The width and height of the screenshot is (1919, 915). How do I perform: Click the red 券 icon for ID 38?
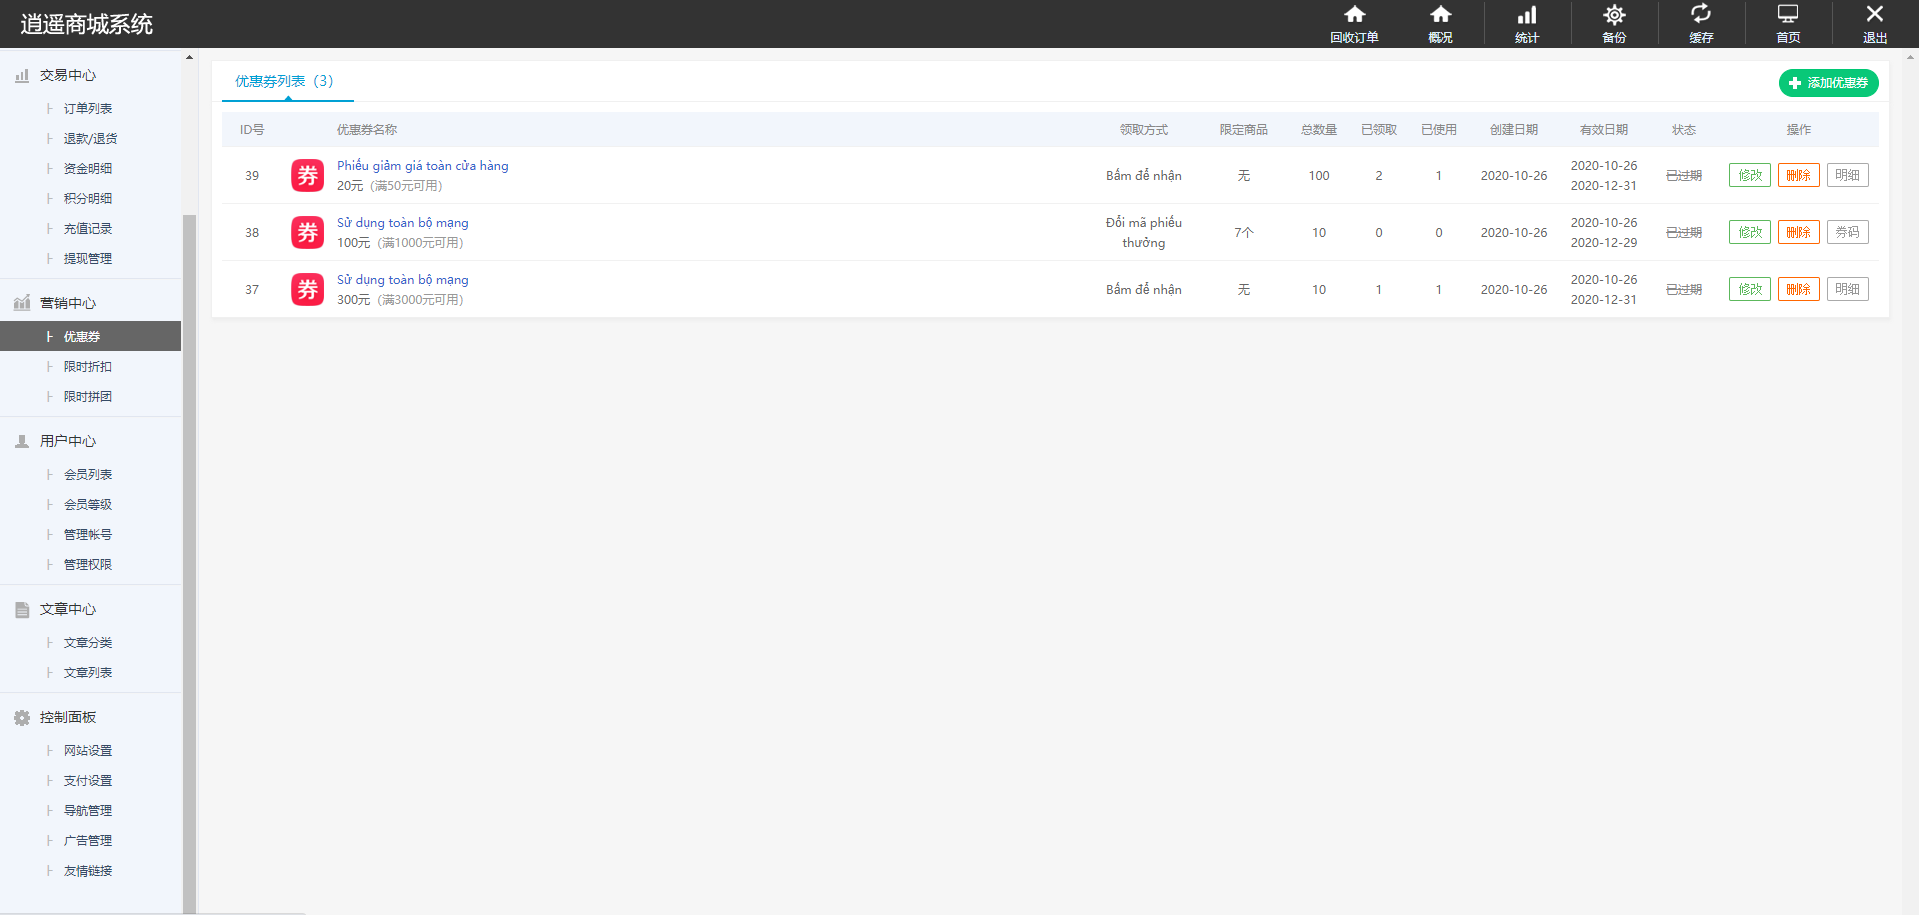(x=307, y=232)
